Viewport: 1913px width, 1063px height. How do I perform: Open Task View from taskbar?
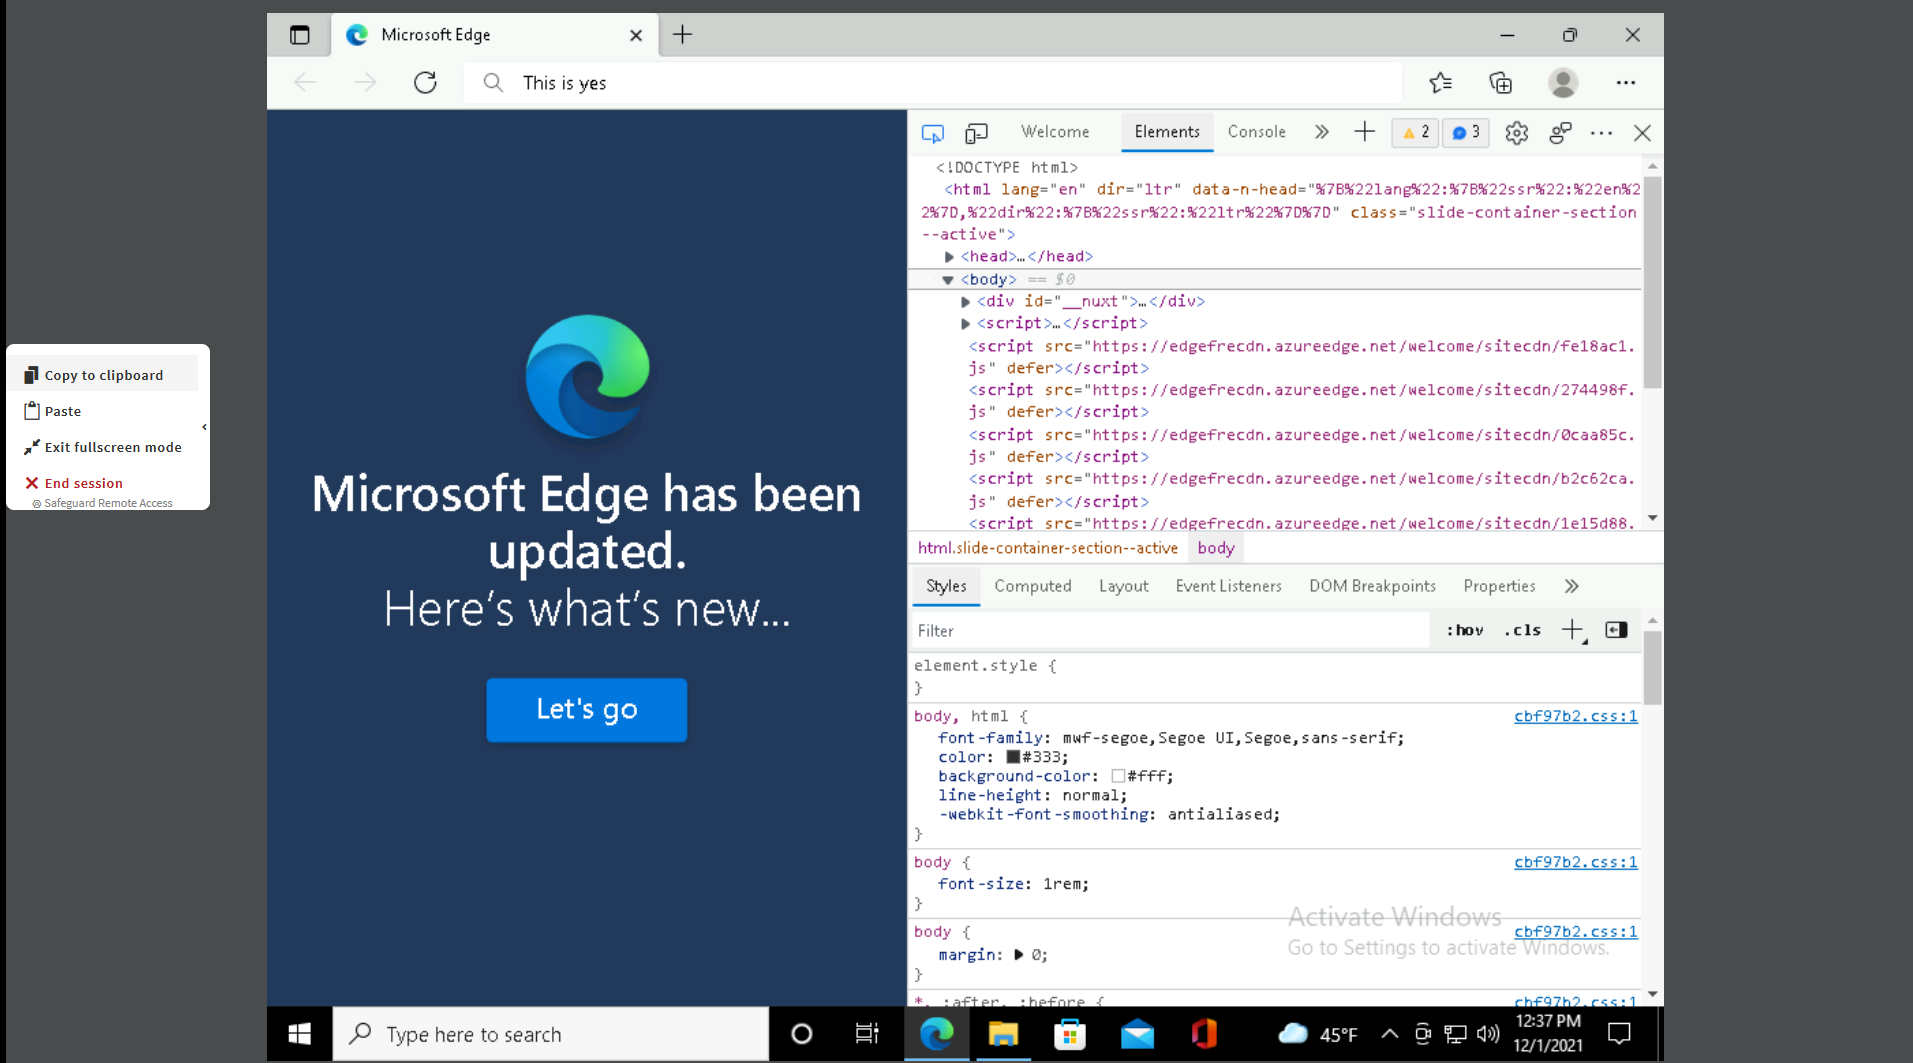867,1034
